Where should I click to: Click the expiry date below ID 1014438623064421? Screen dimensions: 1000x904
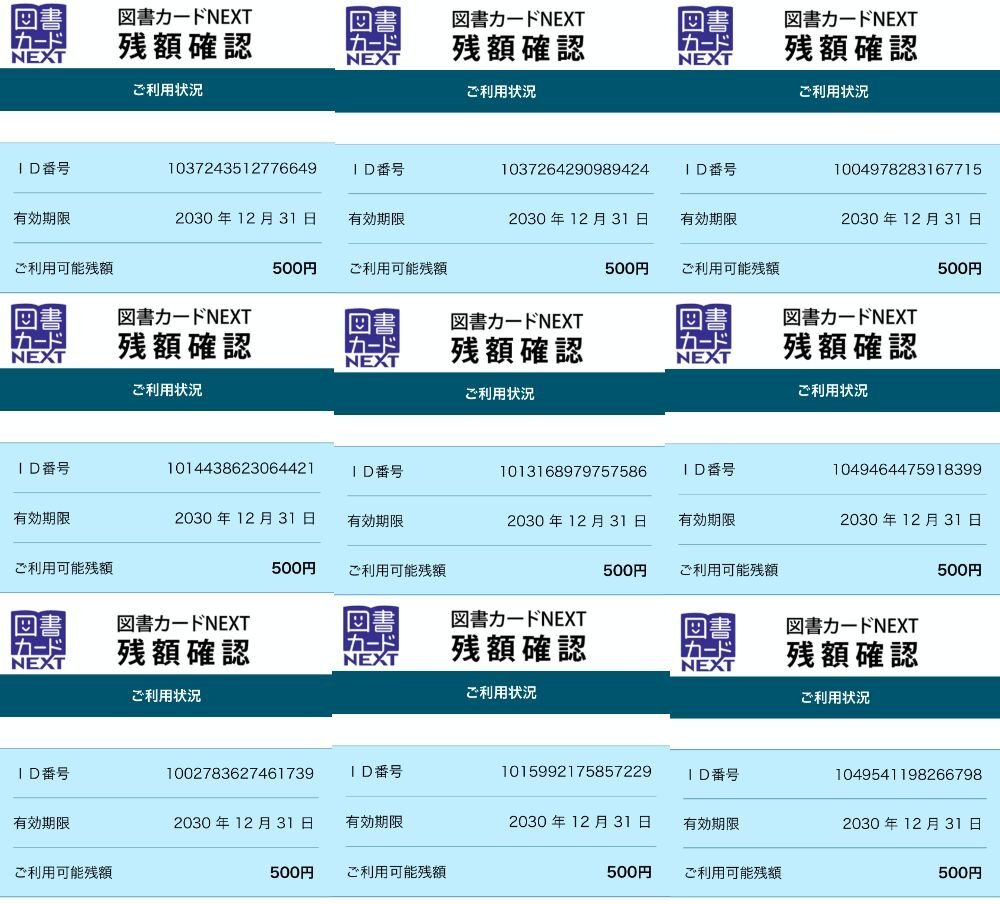tap(246, 518)
